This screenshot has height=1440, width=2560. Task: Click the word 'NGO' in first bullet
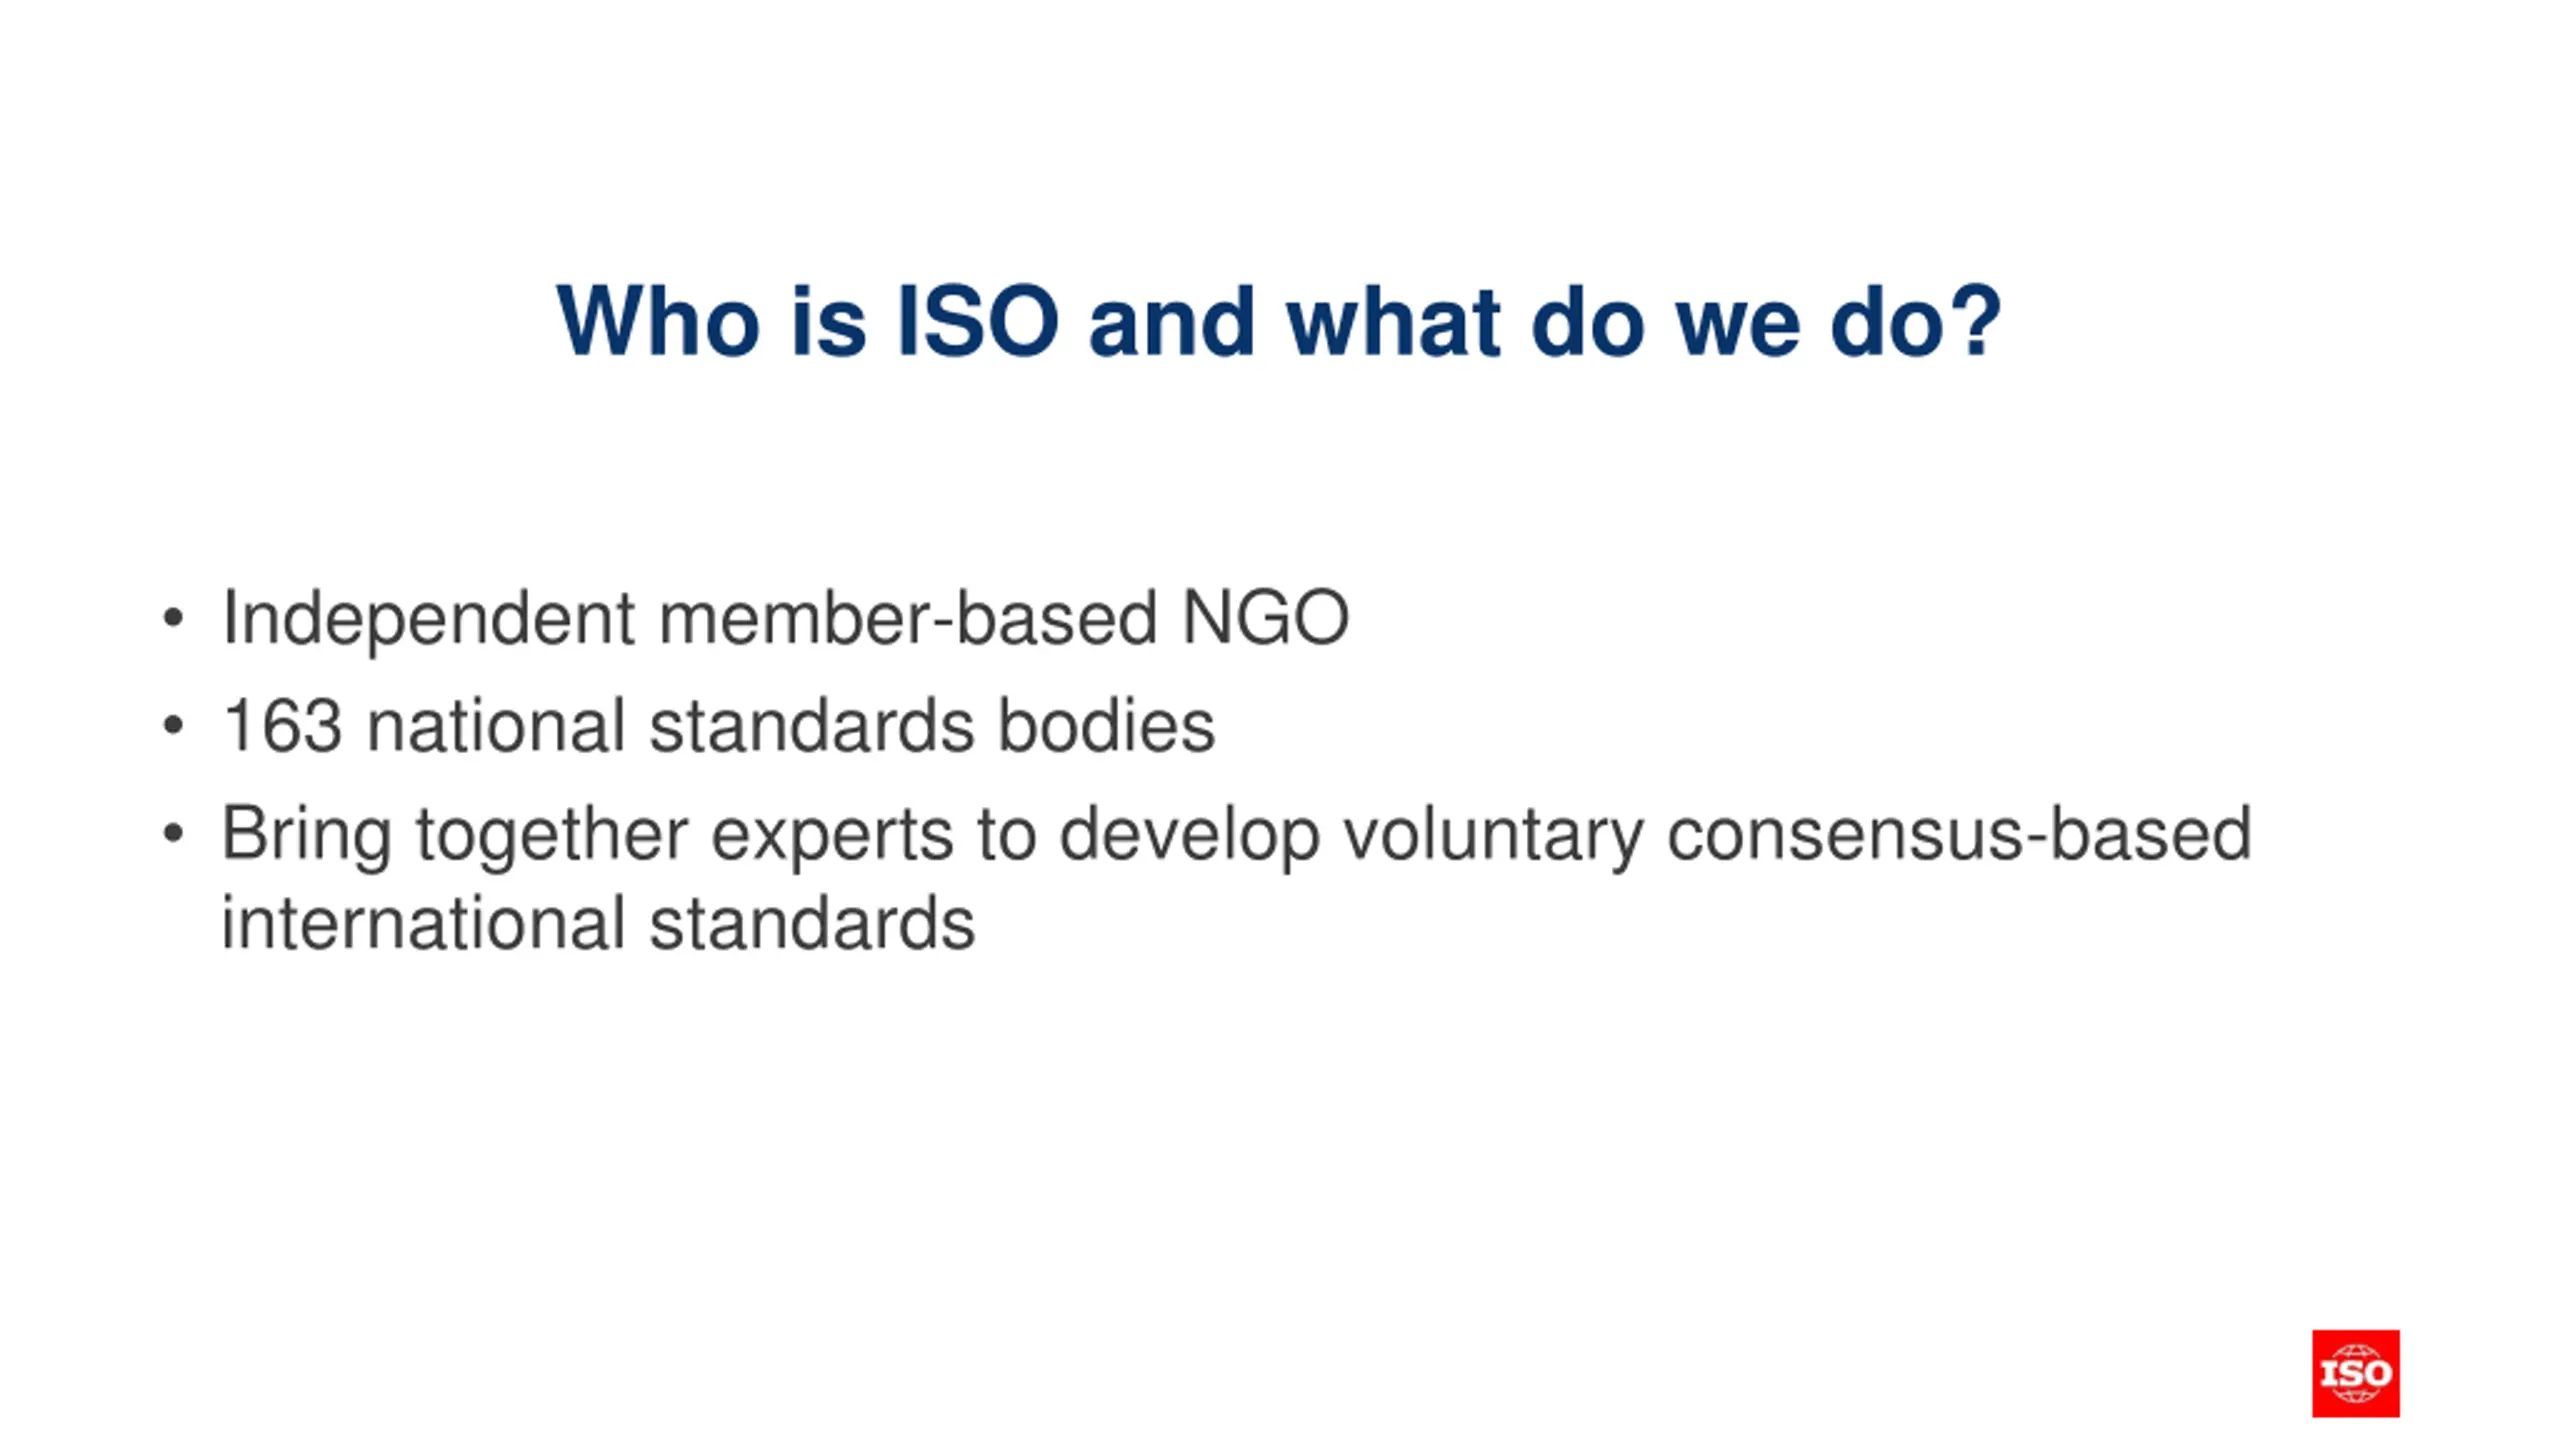[x=1266, y=618]
